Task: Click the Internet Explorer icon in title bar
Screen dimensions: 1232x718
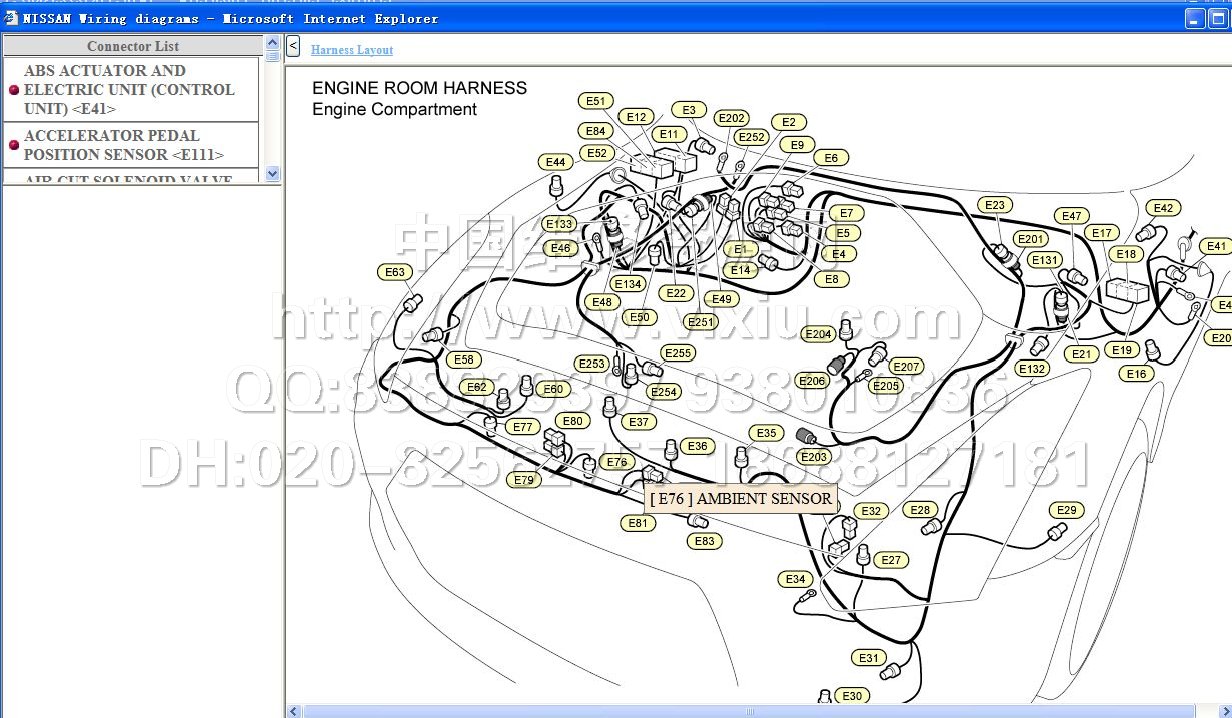Action: point(11,18)
